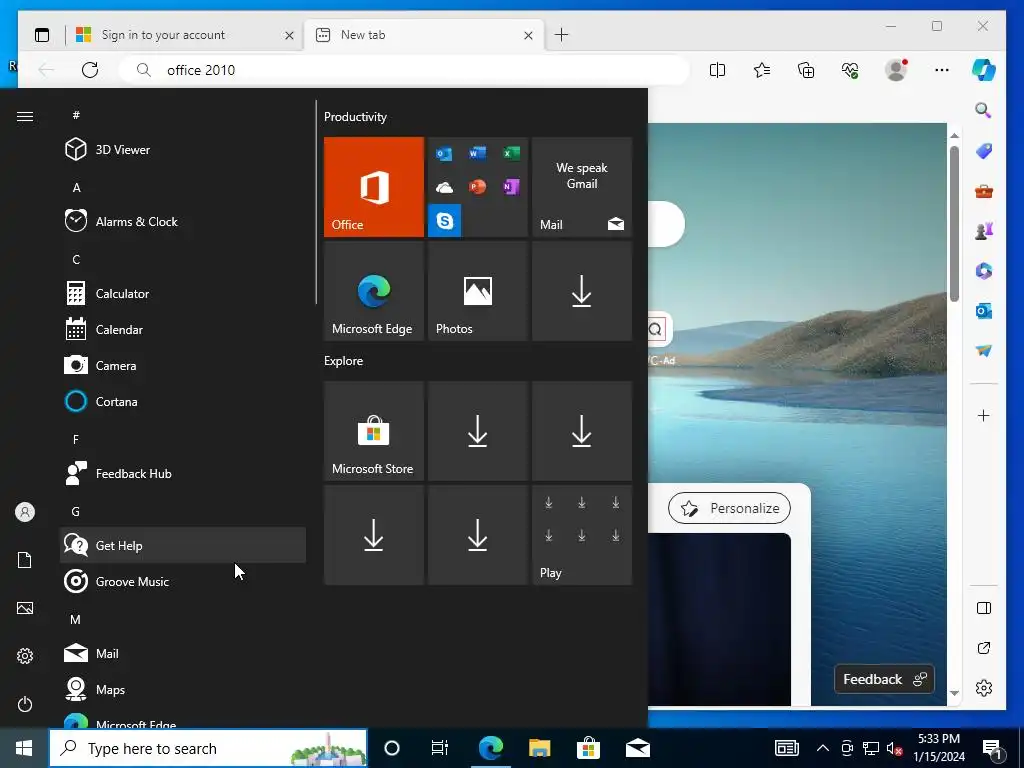Screen dimensions: 1024x768
Task: Open Edge Collections
Action: coord(806,70)
